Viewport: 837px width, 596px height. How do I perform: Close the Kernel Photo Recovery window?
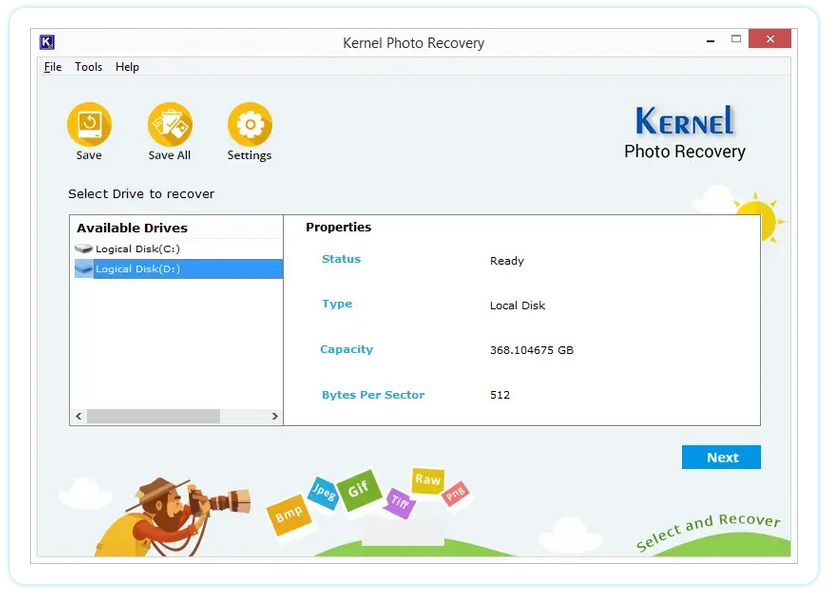coord(770,38)
